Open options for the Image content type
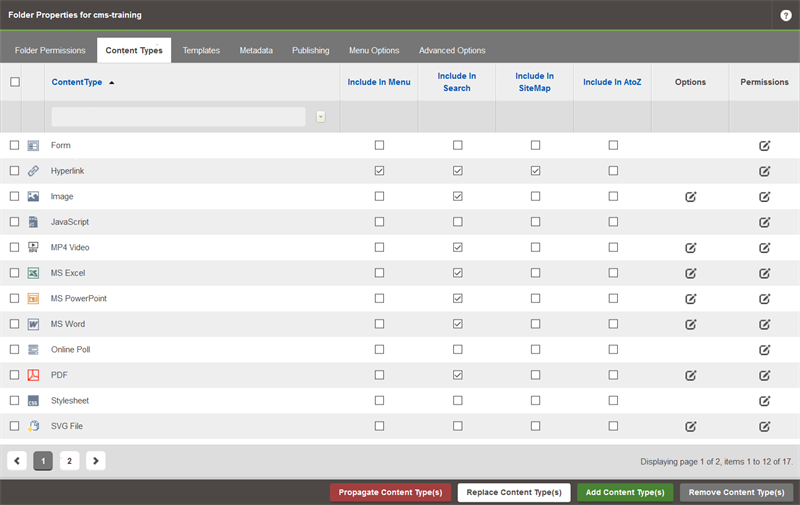 [690, 197]
